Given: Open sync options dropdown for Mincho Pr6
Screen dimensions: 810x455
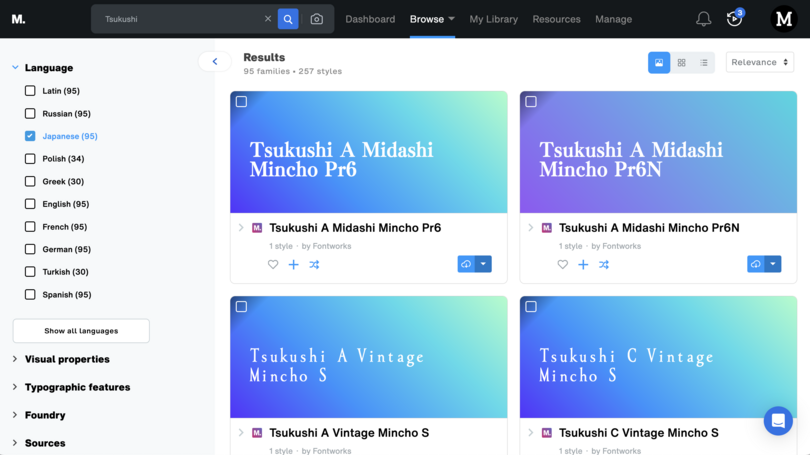Looking at the screenshot, I should click(483, 264).
